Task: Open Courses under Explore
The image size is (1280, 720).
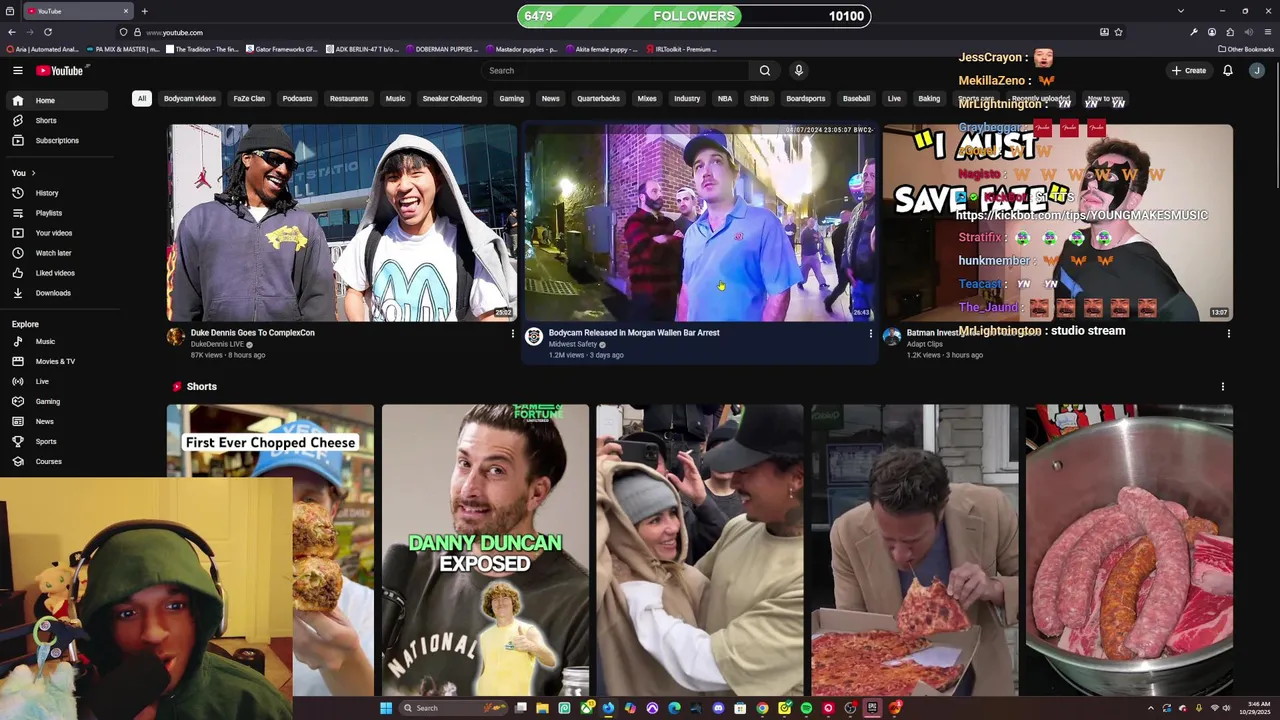Action: (48, 461)
